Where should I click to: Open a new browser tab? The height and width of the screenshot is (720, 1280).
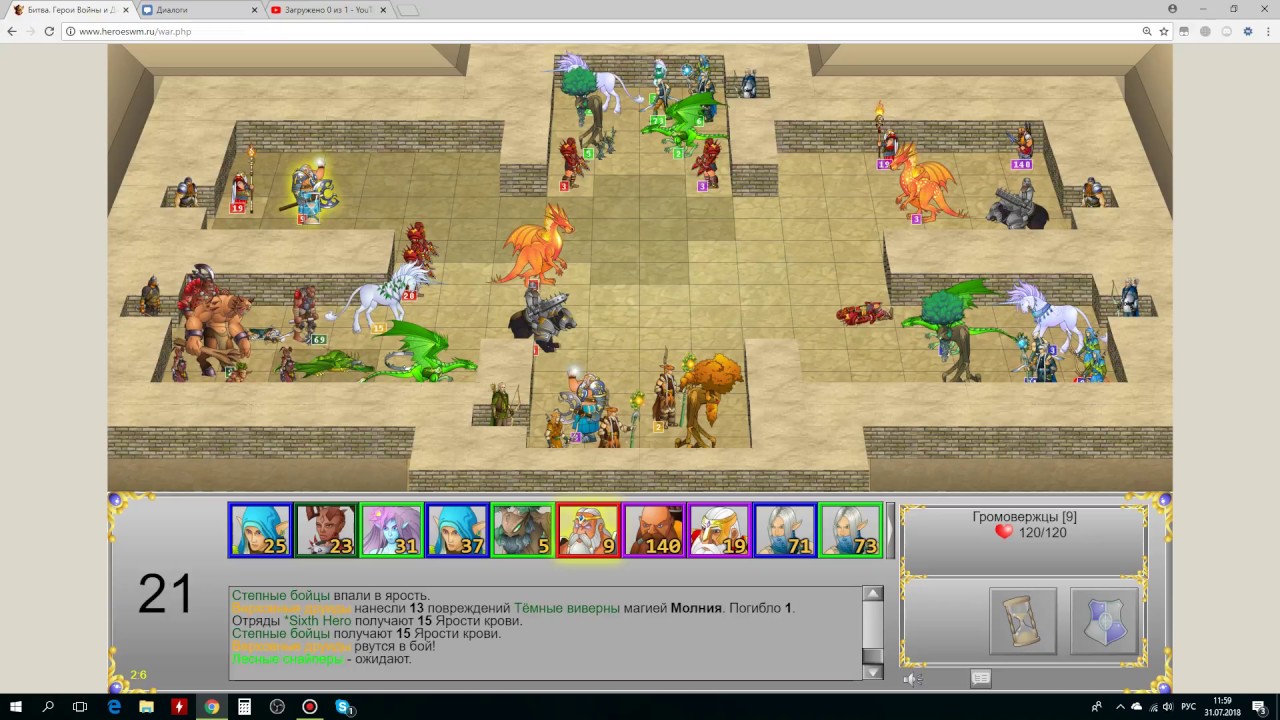click(408, 10)
